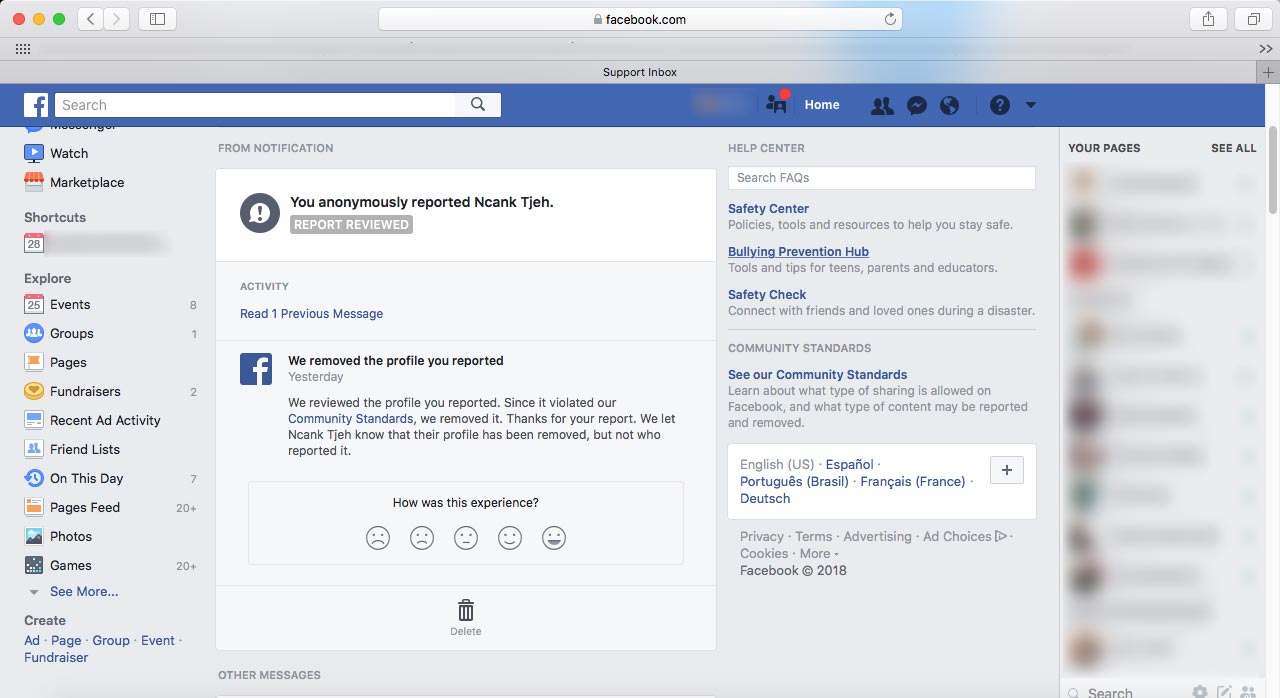Open Marketplace from the left sidebar
Screen dimensions: 1280x698
(x=87, y=182)
